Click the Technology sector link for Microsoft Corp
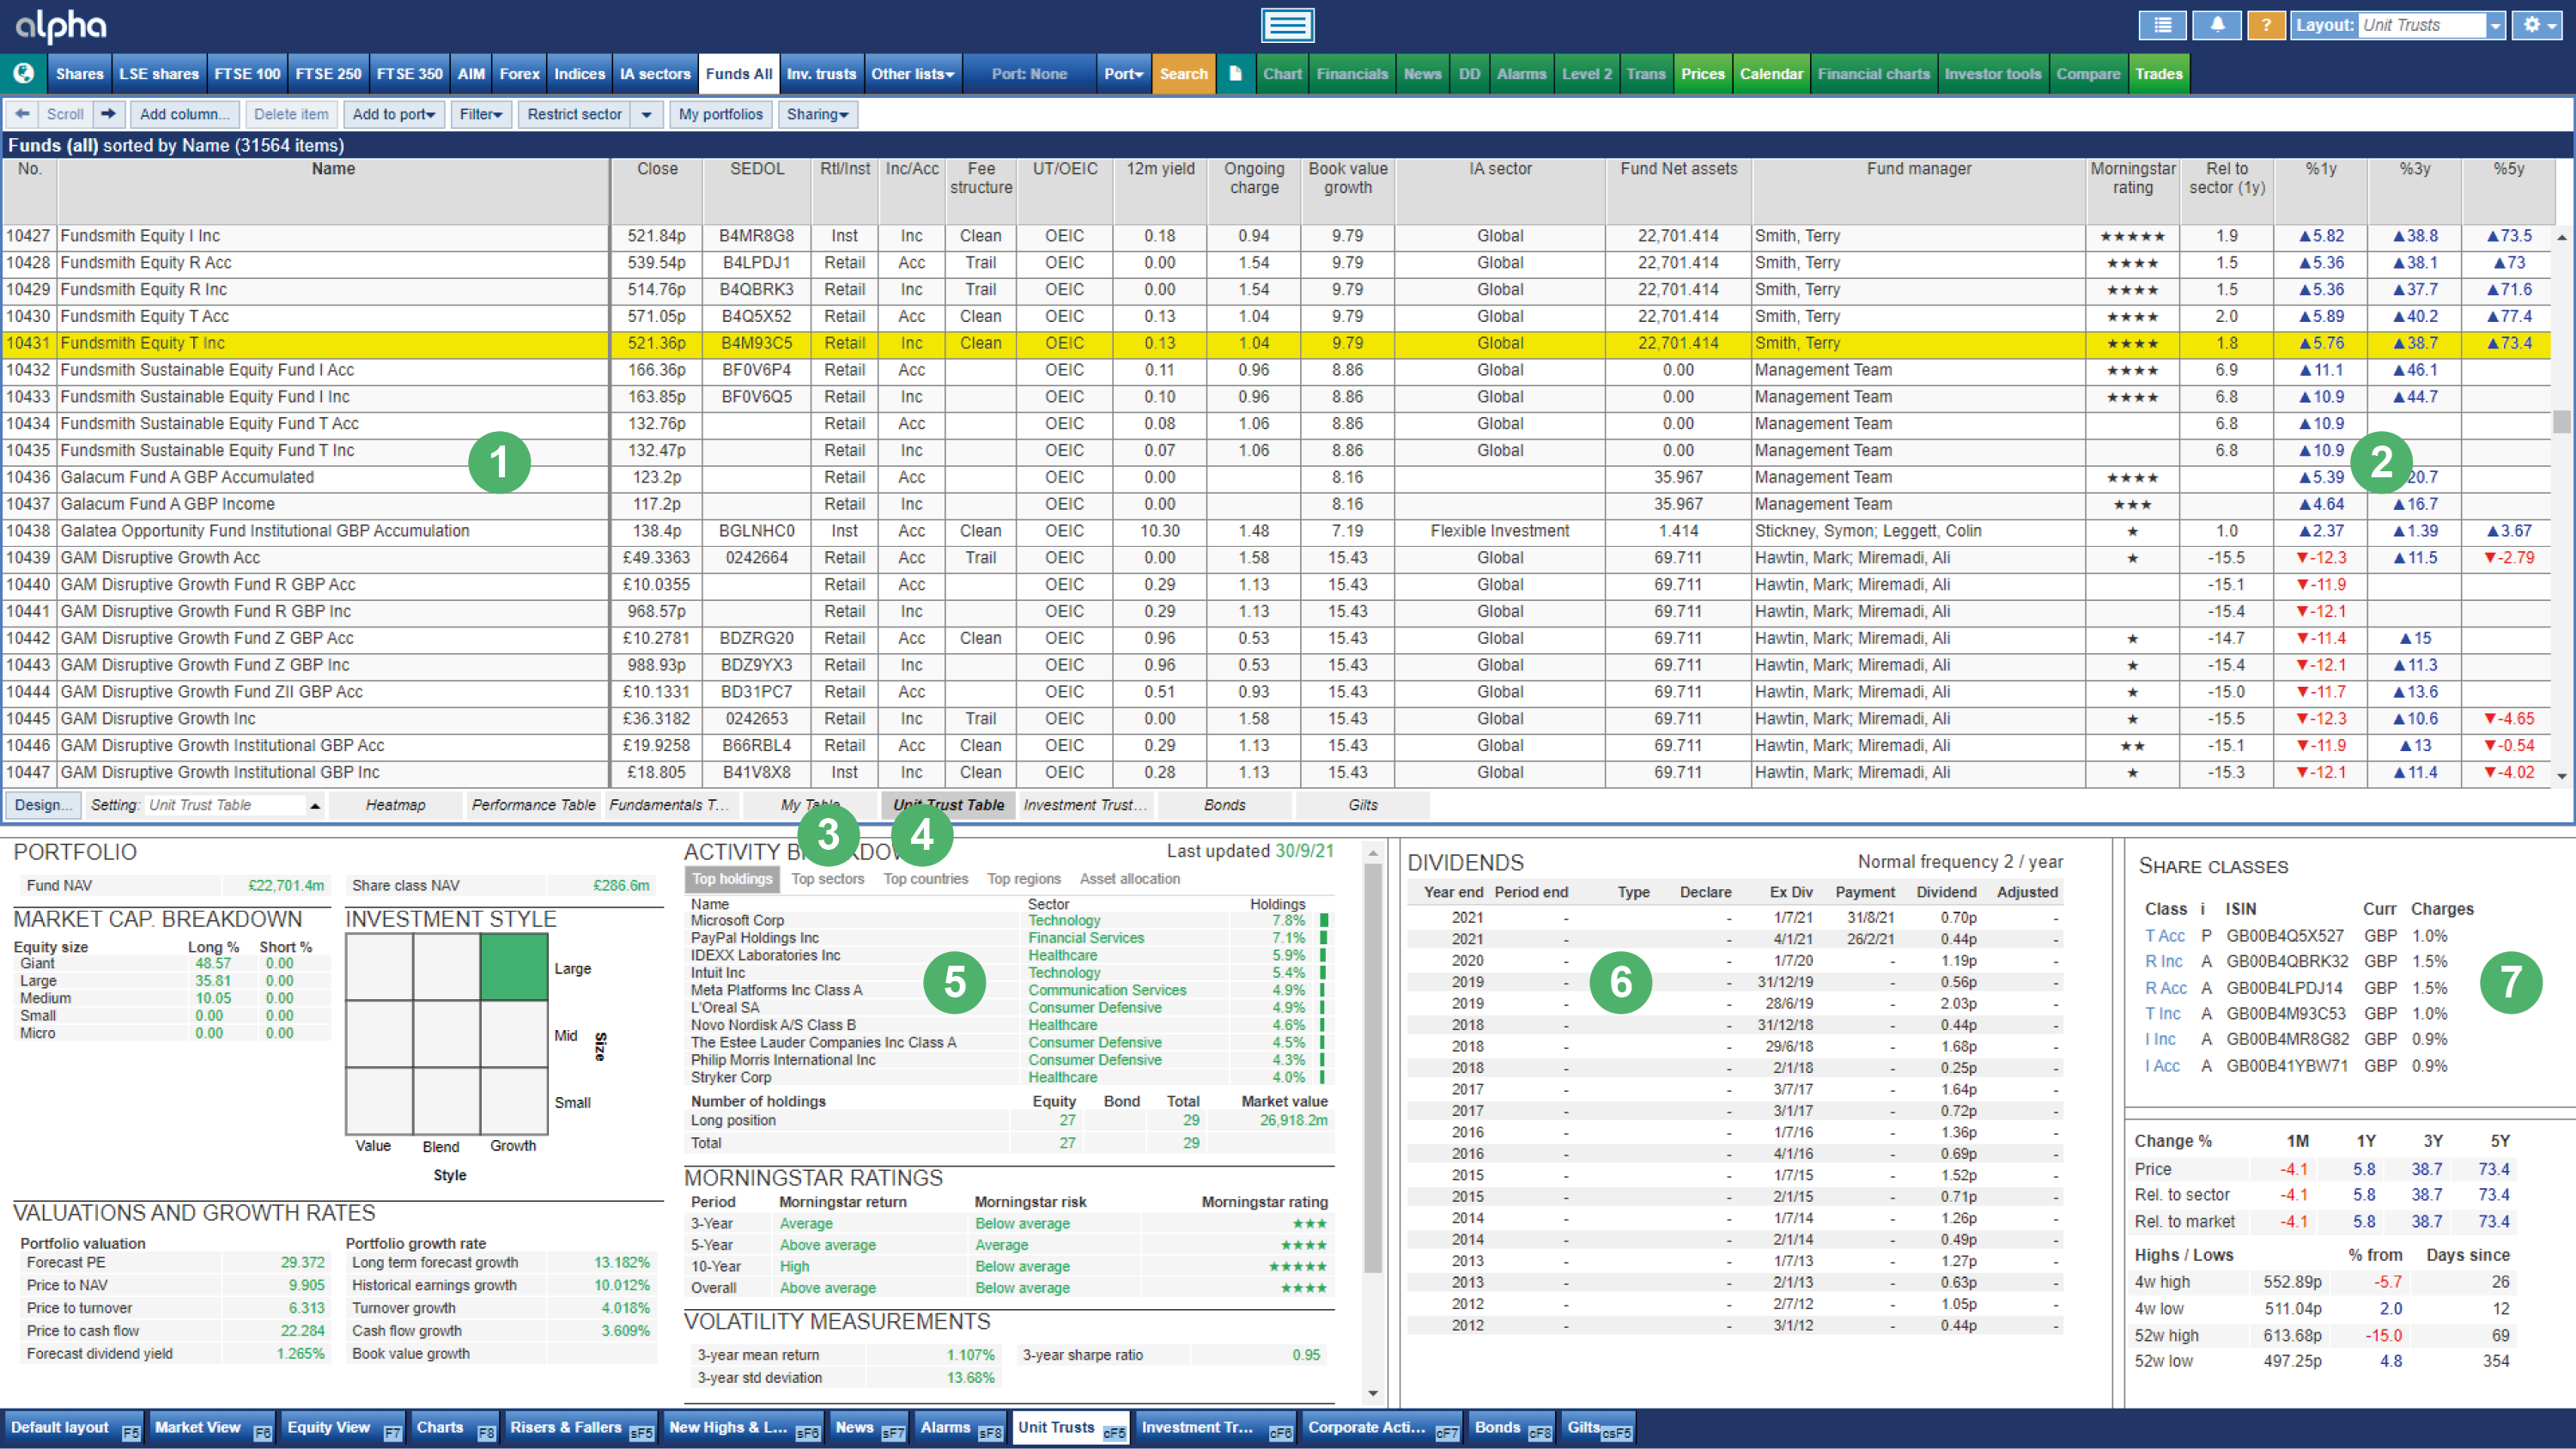Image resolution: width=2576 pixels, height=1449 pixels. coord(1064,920)
